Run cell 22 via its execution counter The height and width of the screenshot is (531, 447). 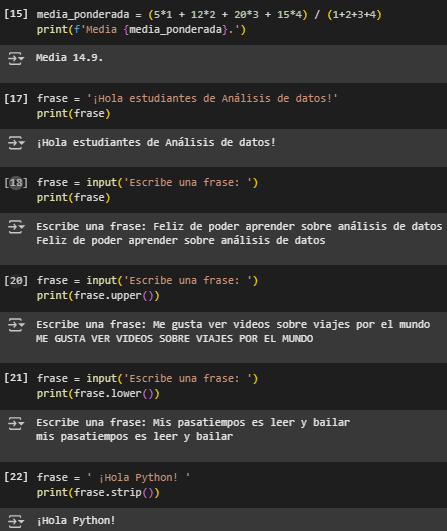16,477
